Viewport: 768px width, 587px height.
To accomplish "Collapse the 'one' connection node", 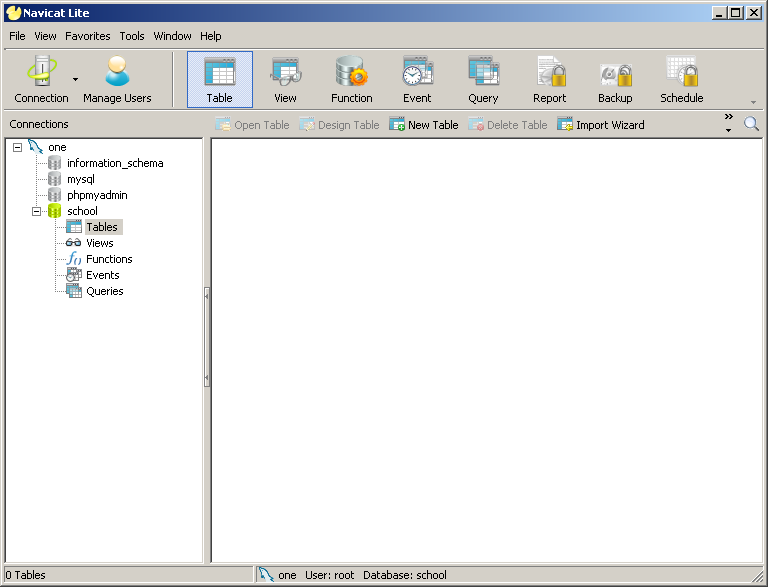I will click(18, 147).
